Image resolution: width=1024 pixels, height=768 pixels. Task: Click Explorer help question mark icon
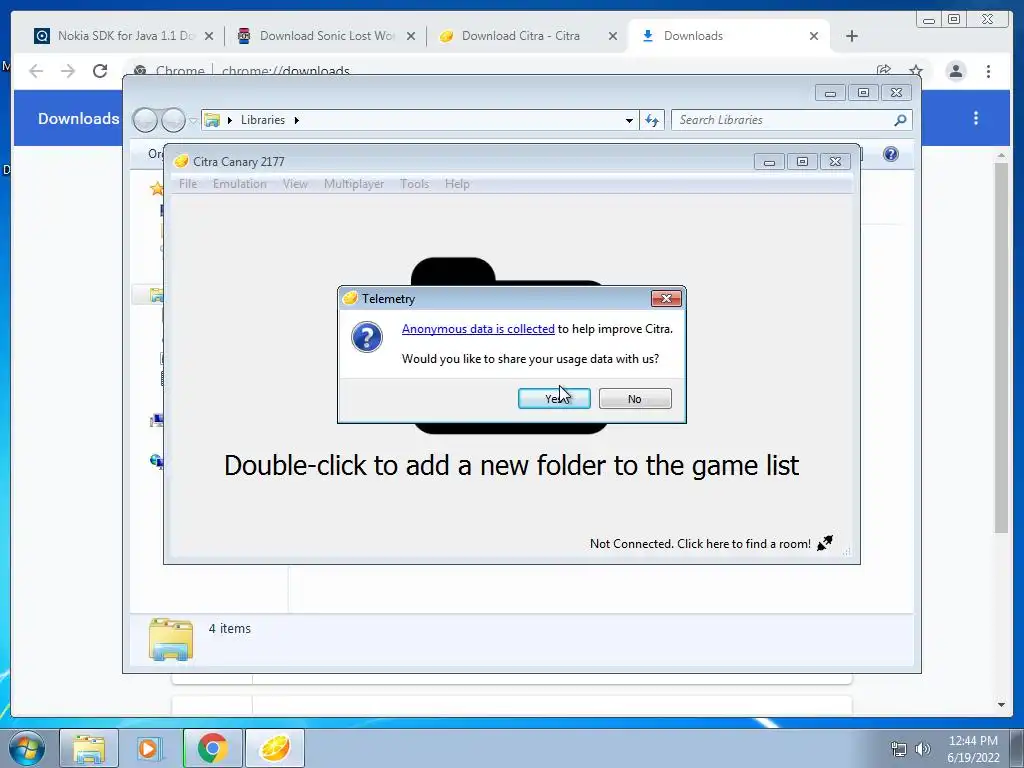pyautogui.click(x=891, y=154)
